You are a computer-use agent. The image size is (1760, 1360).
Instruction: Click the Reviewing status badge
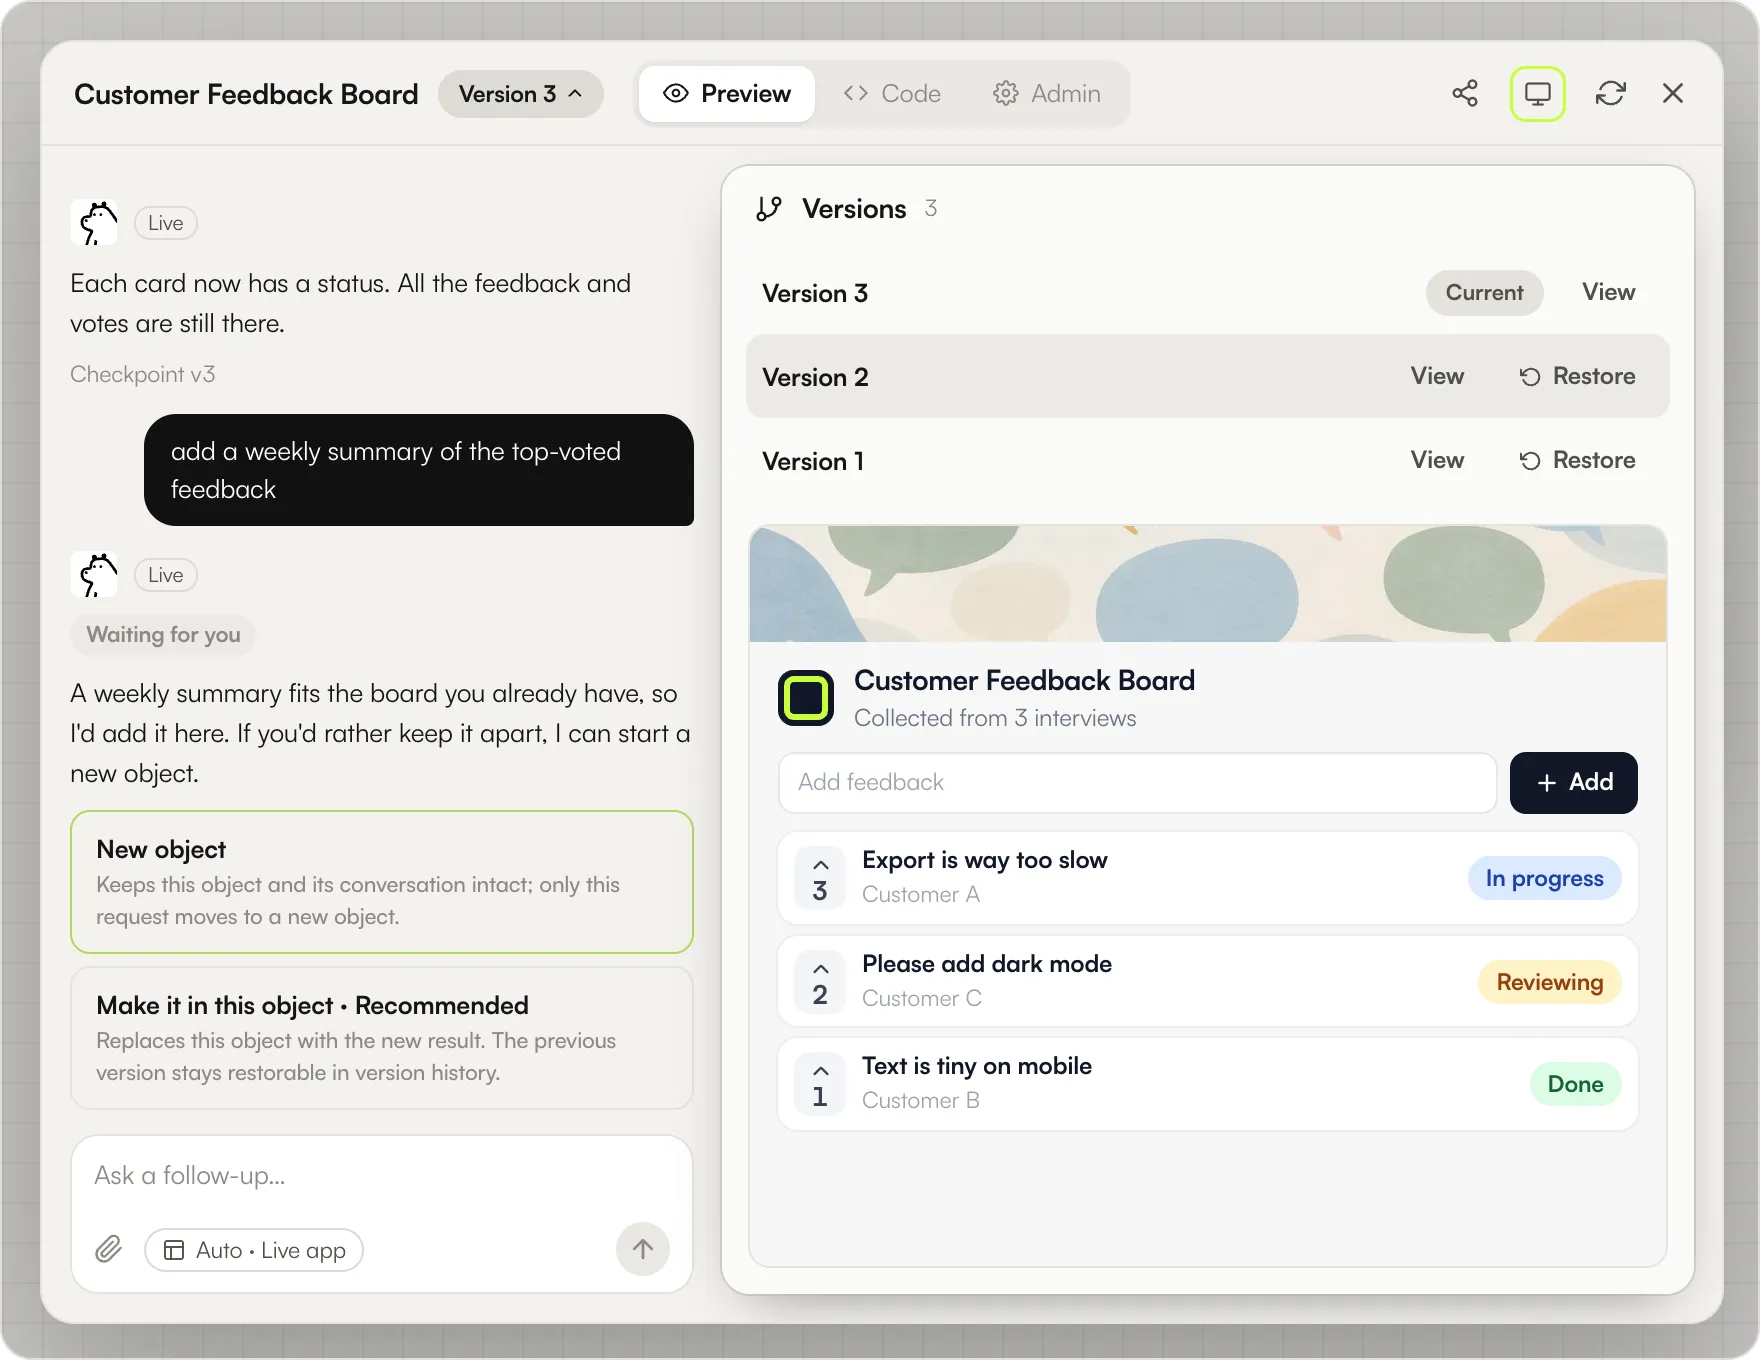1549,982
